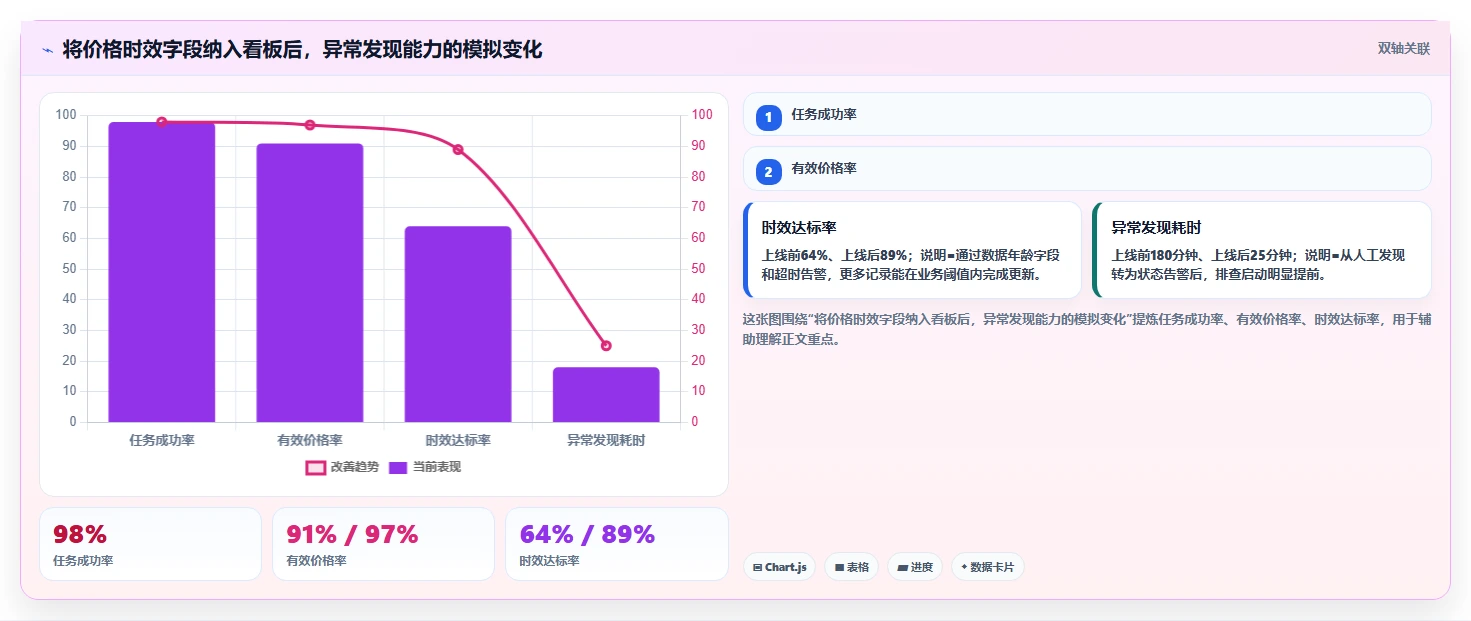Click the 进度 tag
This screenshot has width=1471, height=621.
tap(915, 567)
